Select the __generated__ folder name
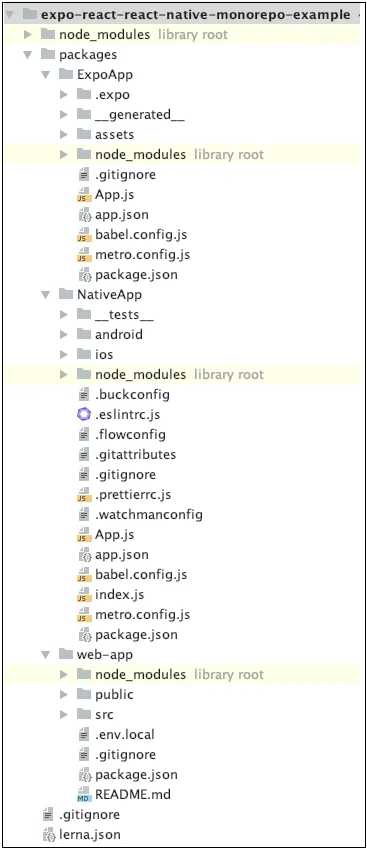Image resolution: width=367 pixels, height=848 pixels. click(141, 115)
